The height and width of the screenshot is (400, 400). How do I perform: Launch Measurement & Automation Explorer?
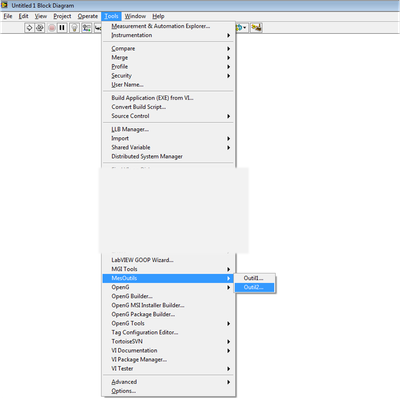point(168,26)
